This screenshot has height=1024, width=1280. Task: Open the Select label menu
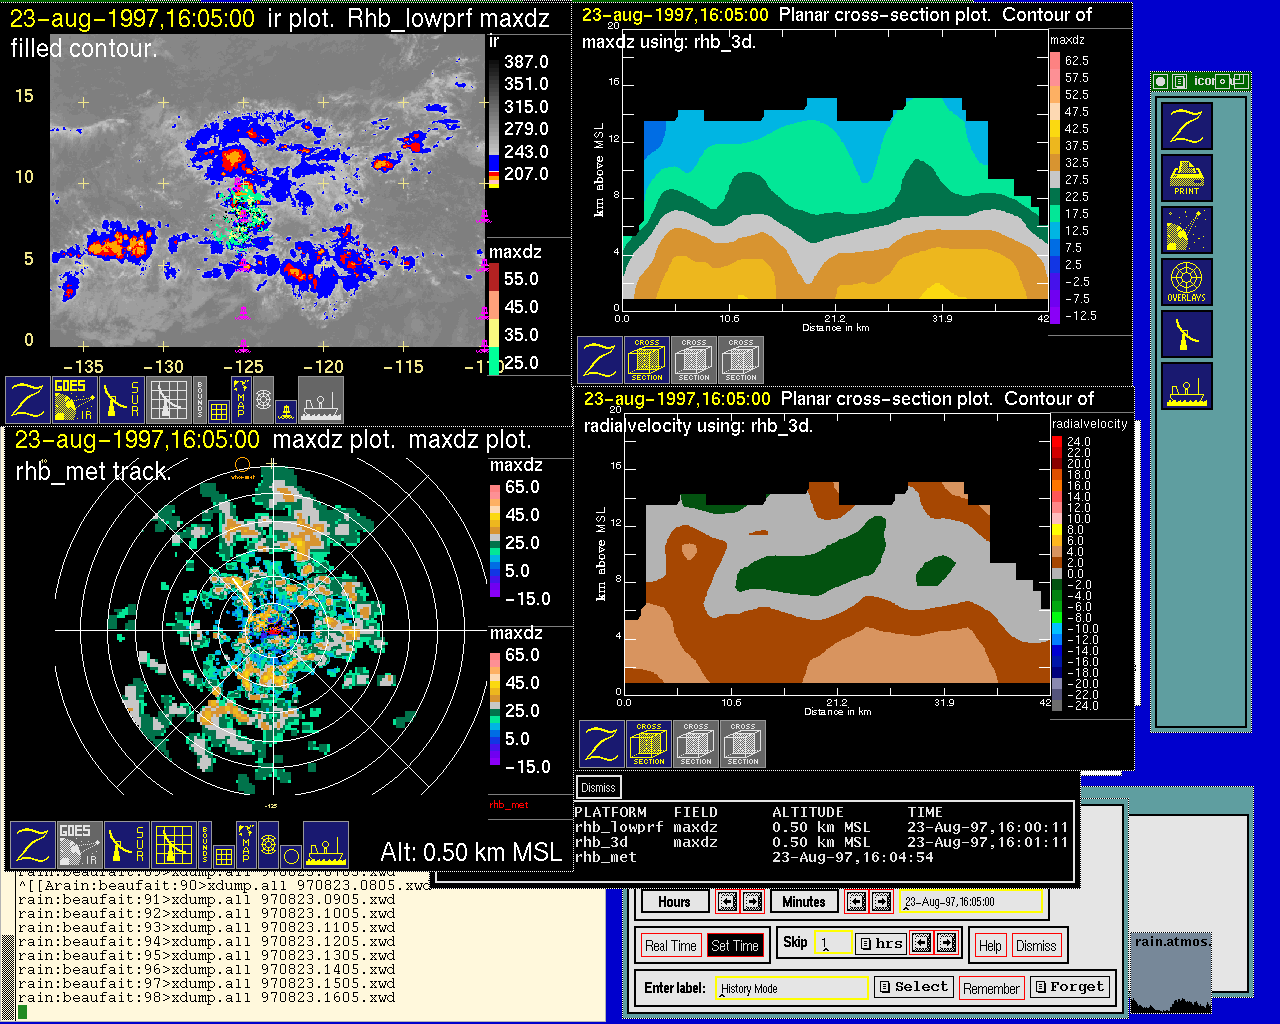click(x=912, y=987)
